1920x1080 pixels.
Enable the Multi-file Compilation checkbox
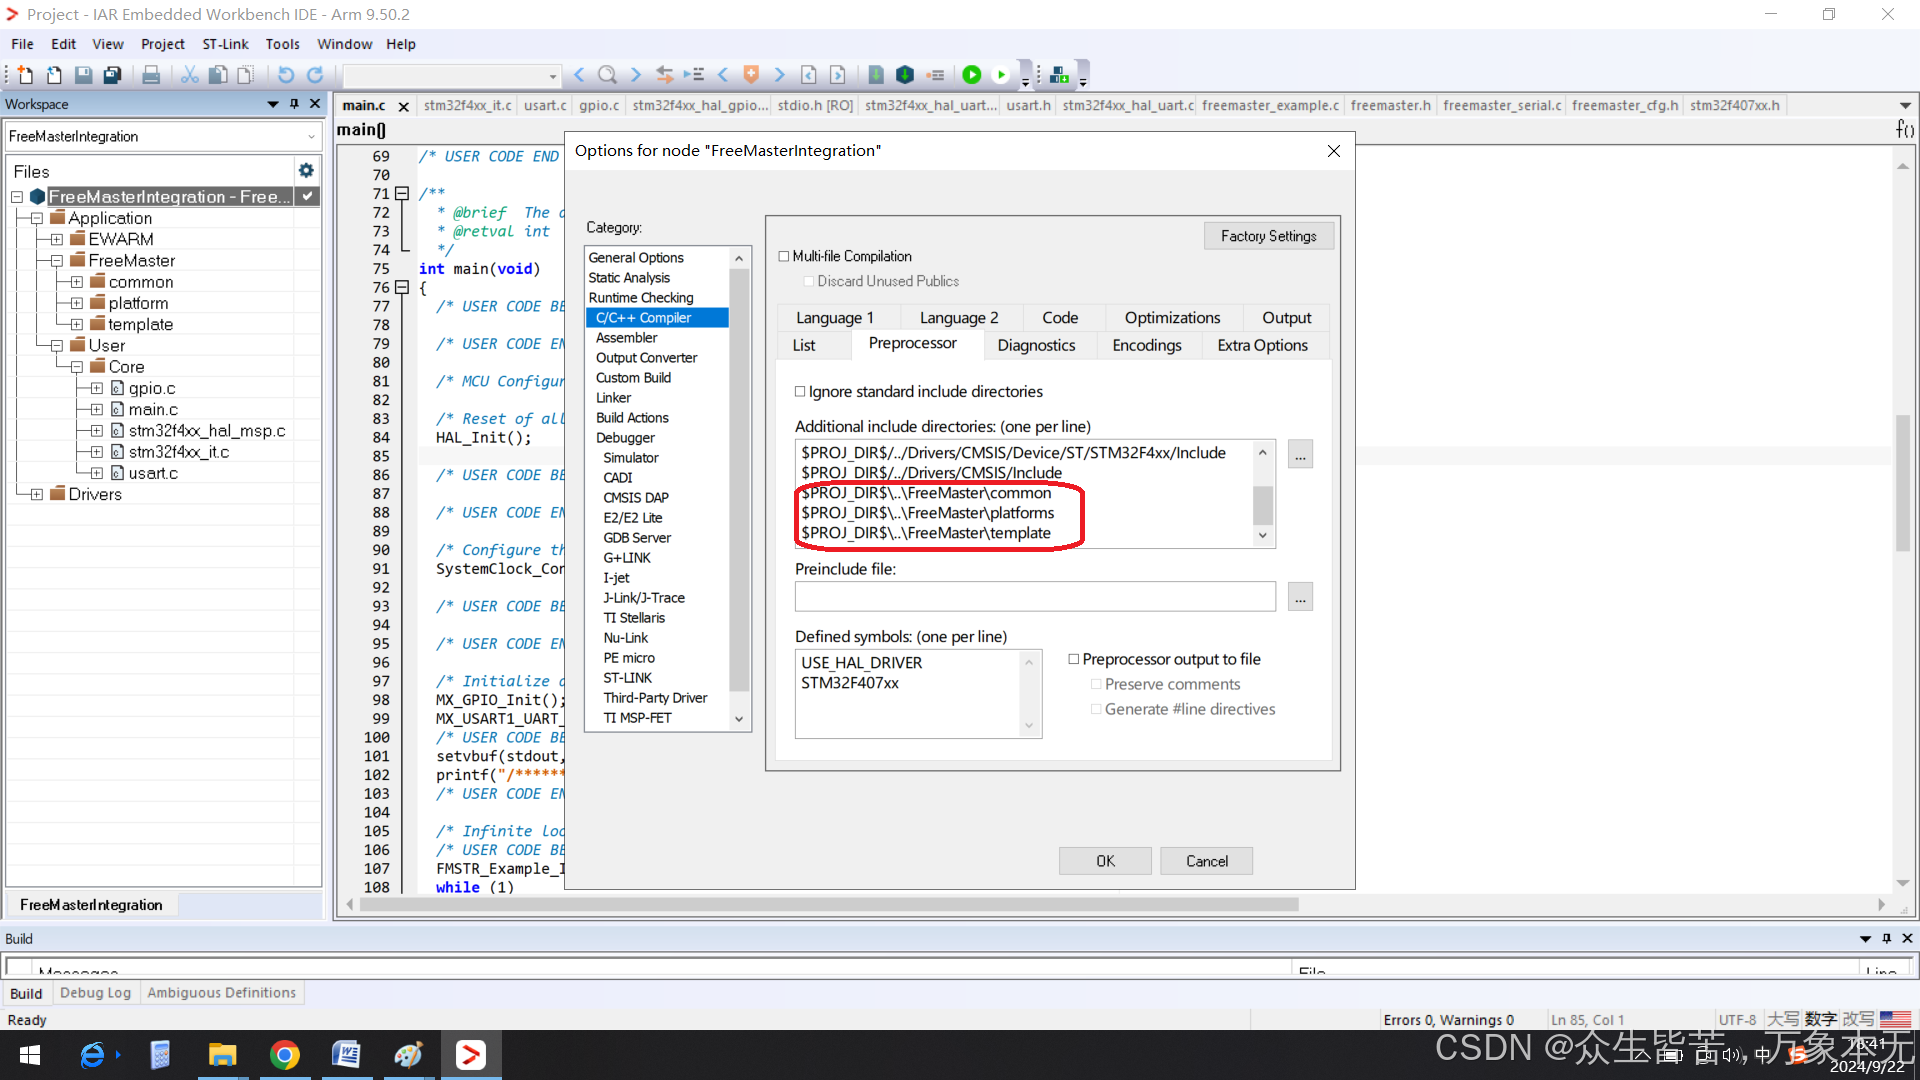coord(784,256)
